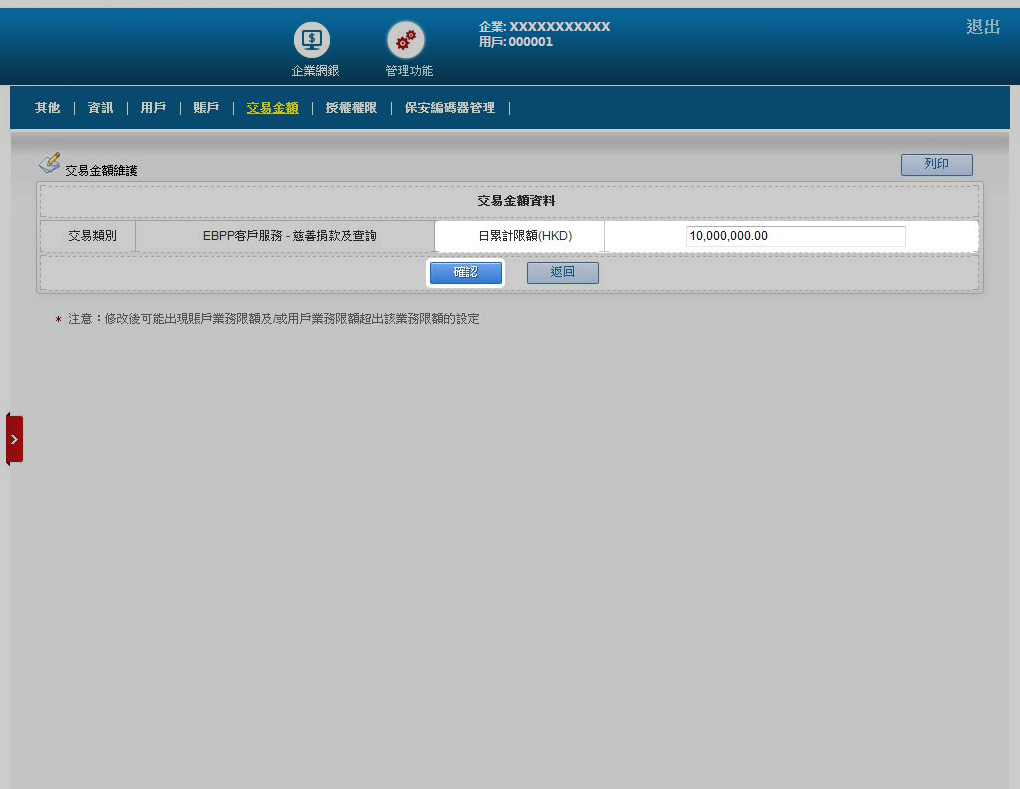Image resolution: width=1020 pixels, height=789 pixels.
Task: Go back using the 返回 button
Action: [562, 273]
